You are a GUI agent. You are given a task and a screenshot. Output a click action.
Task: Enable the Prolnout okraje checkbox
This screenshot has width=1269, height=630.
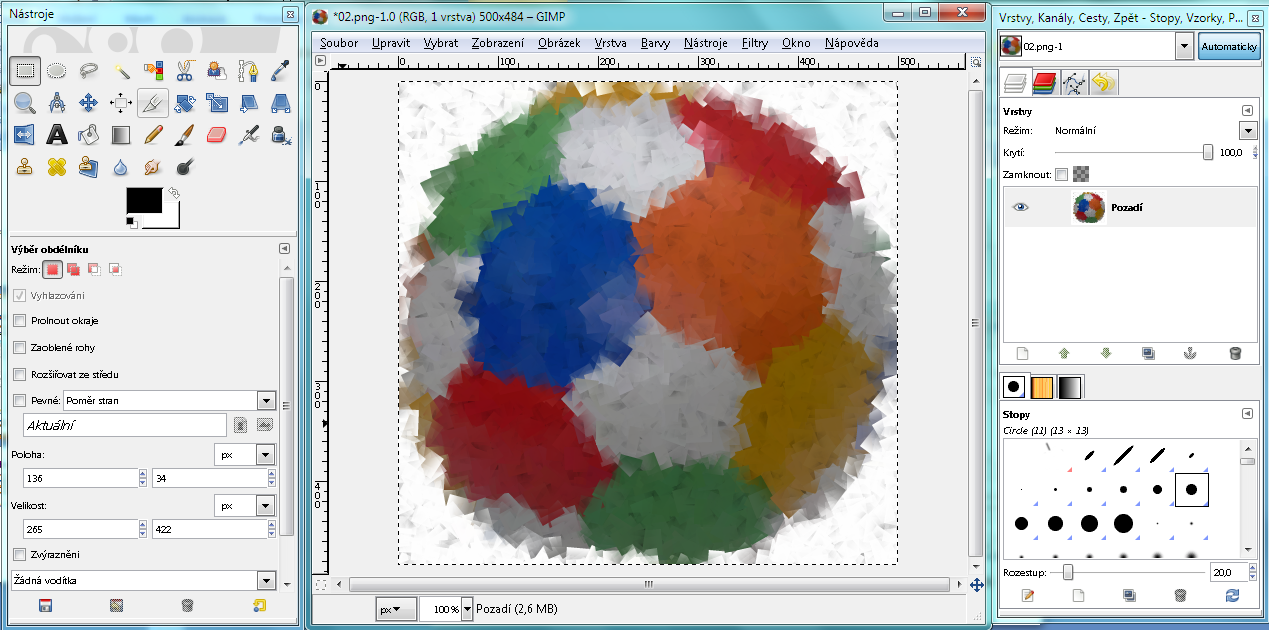tap(20, 321)
